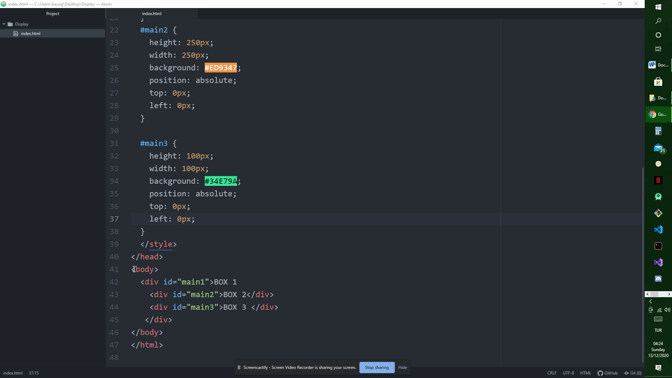Launch Word from the Windows taskbar

[x=658, y=65]
